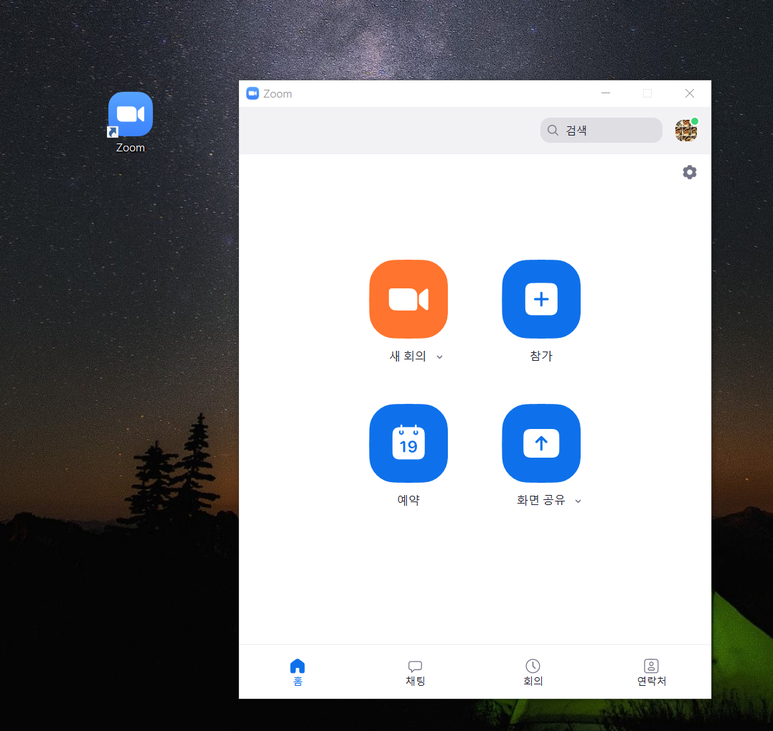773x731 pixels.
Task: Click the Share Screen (화면 공유) arrow icon
Action: (541, 443)
